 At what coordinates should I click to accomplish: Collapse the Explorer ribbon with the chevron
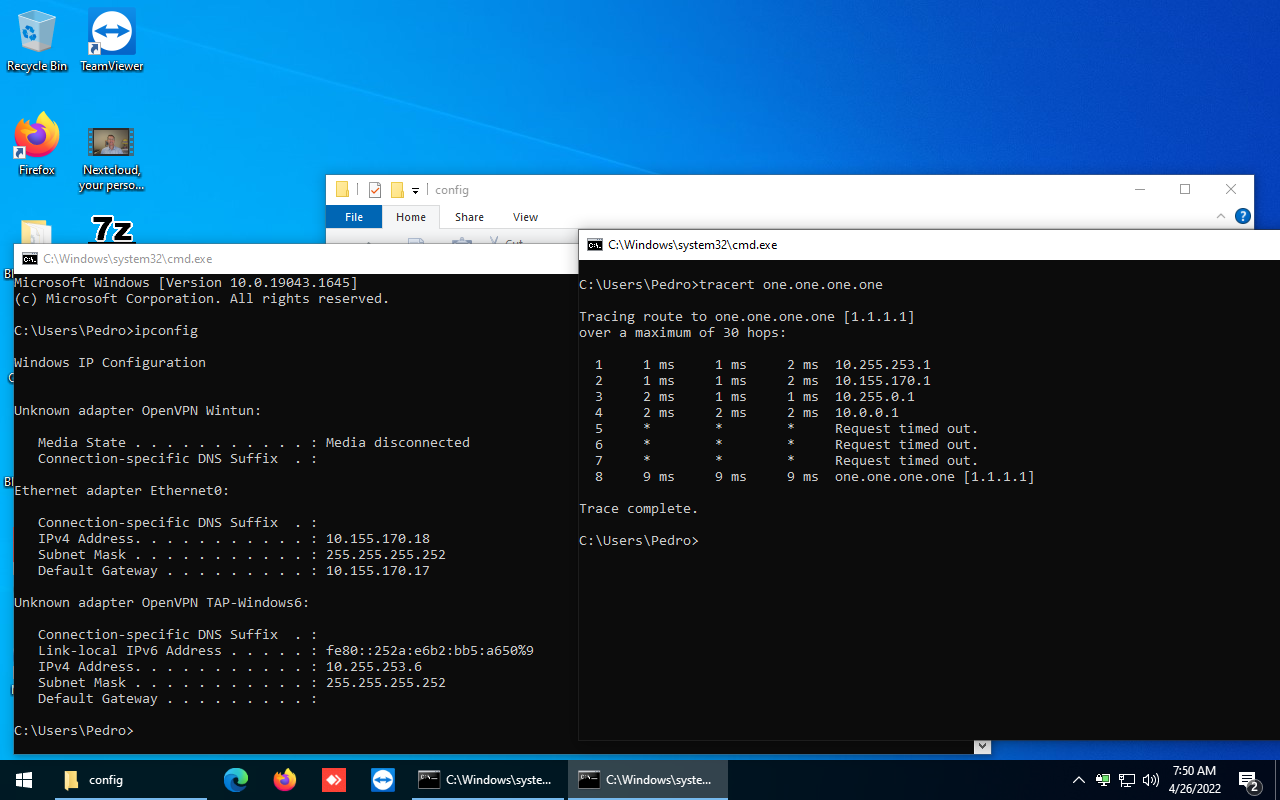1220,216
